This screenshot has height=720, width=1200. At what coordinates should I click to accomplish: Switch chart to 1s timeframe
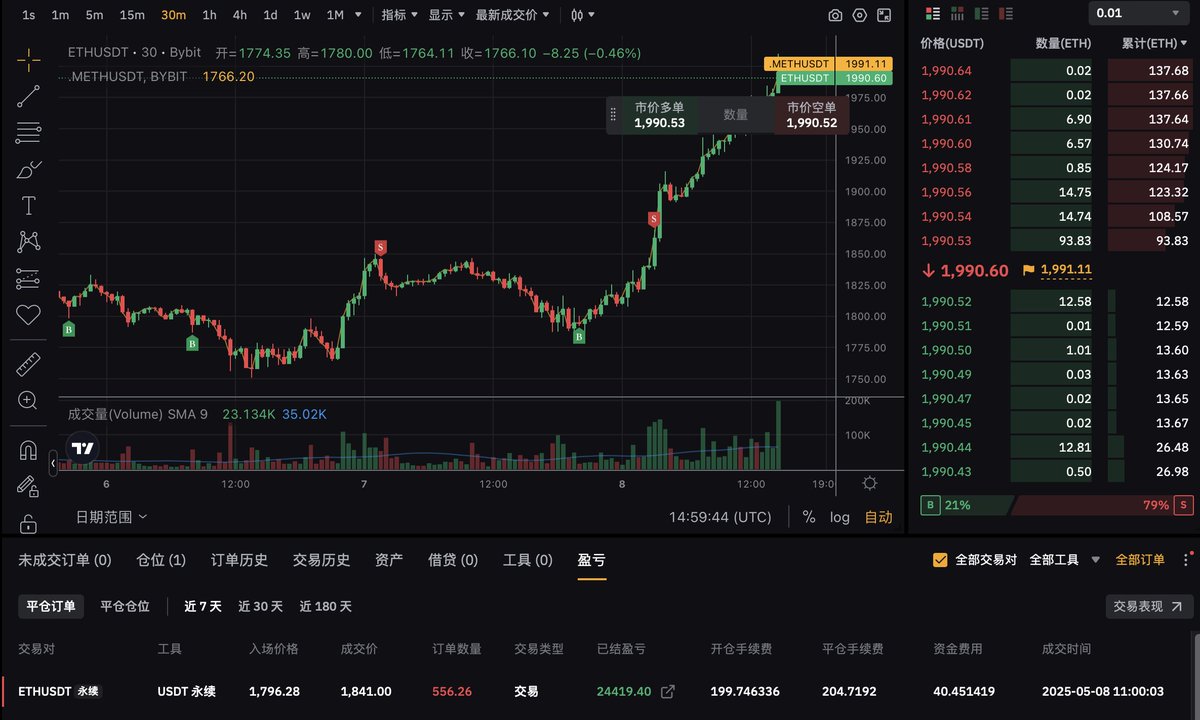[x=28, y=15]
